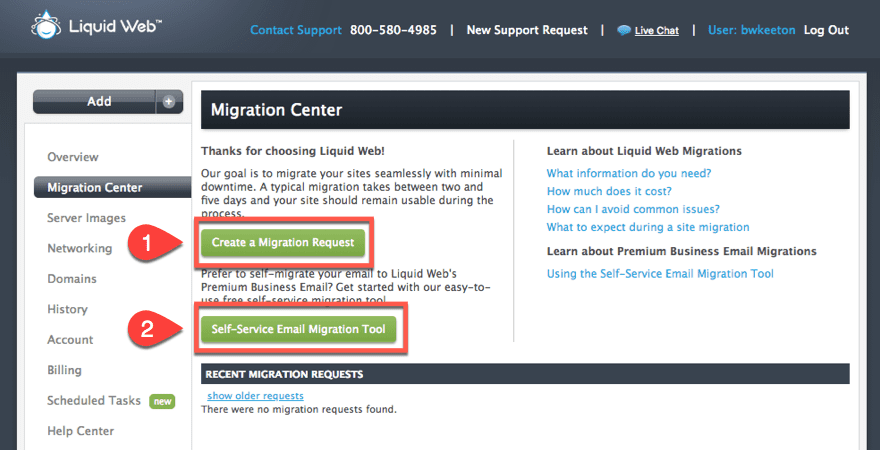Log Out of the account

click(x=827, y=30)
